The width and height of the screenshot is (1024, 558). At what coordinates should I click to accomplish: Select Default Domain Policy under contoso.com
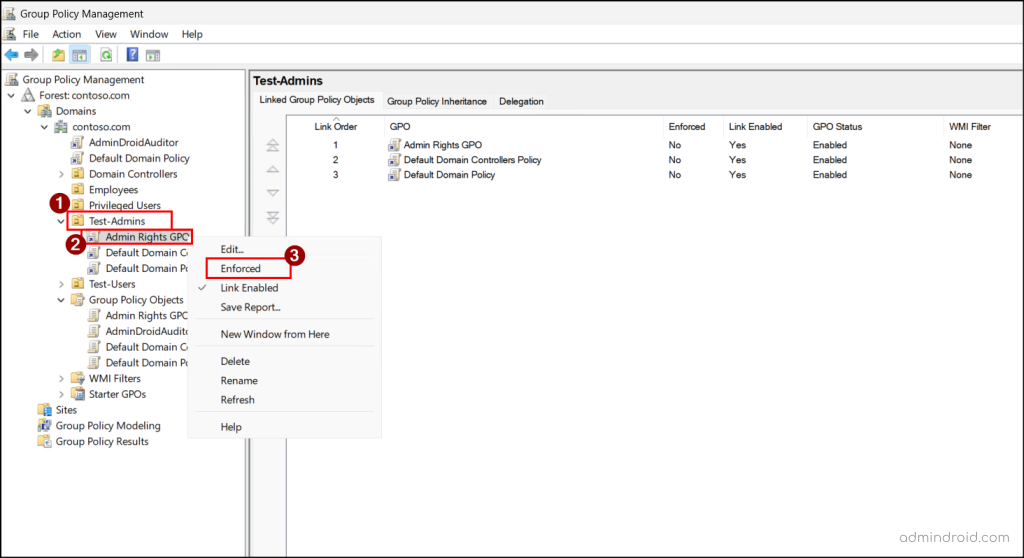click(139, 158)
